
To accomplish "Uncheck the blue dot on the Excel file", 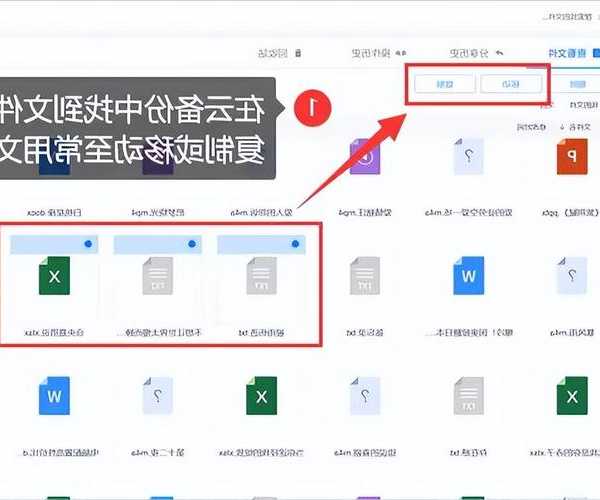I will coord(88,244).
